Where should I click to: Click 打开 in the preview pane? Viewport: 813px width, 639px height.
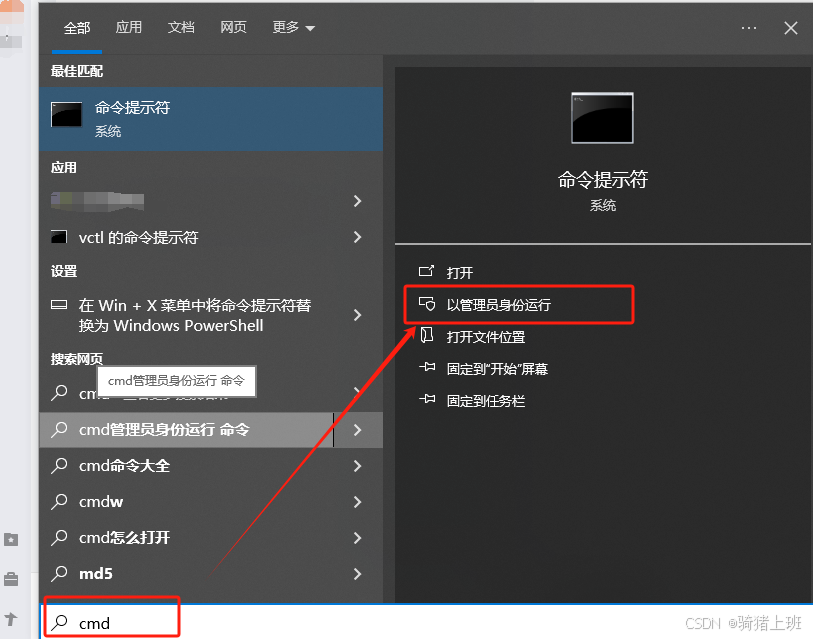click(460, 273)
